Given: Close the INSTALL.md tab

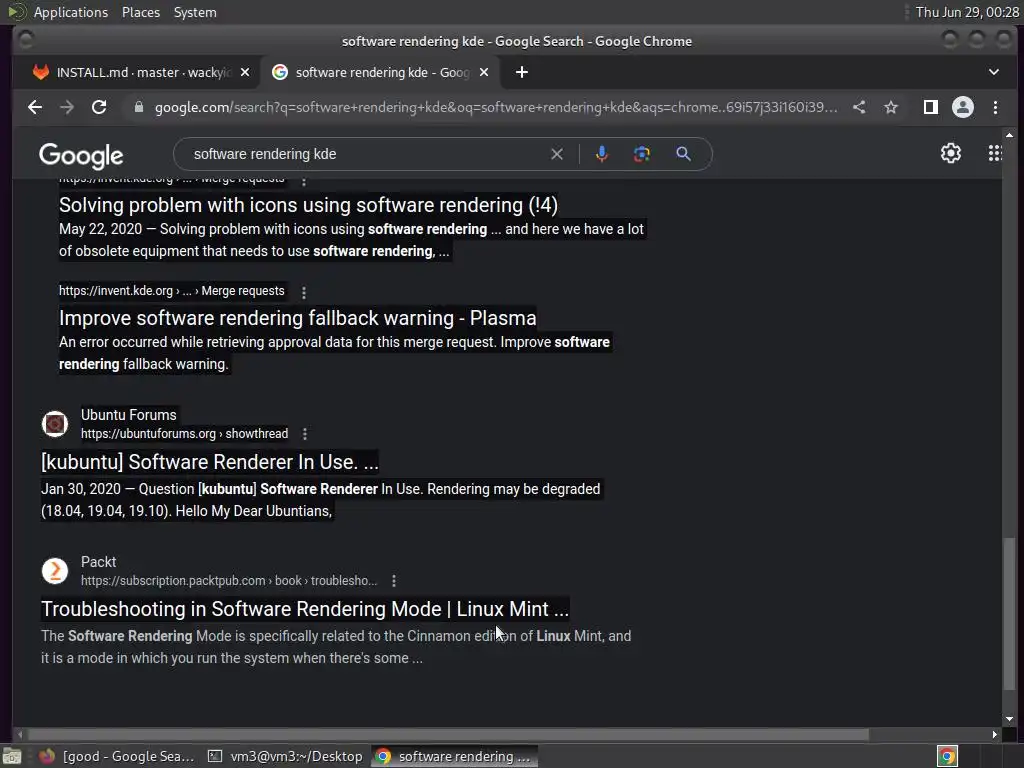Looking at the screenshot, I should click(245, 72).
